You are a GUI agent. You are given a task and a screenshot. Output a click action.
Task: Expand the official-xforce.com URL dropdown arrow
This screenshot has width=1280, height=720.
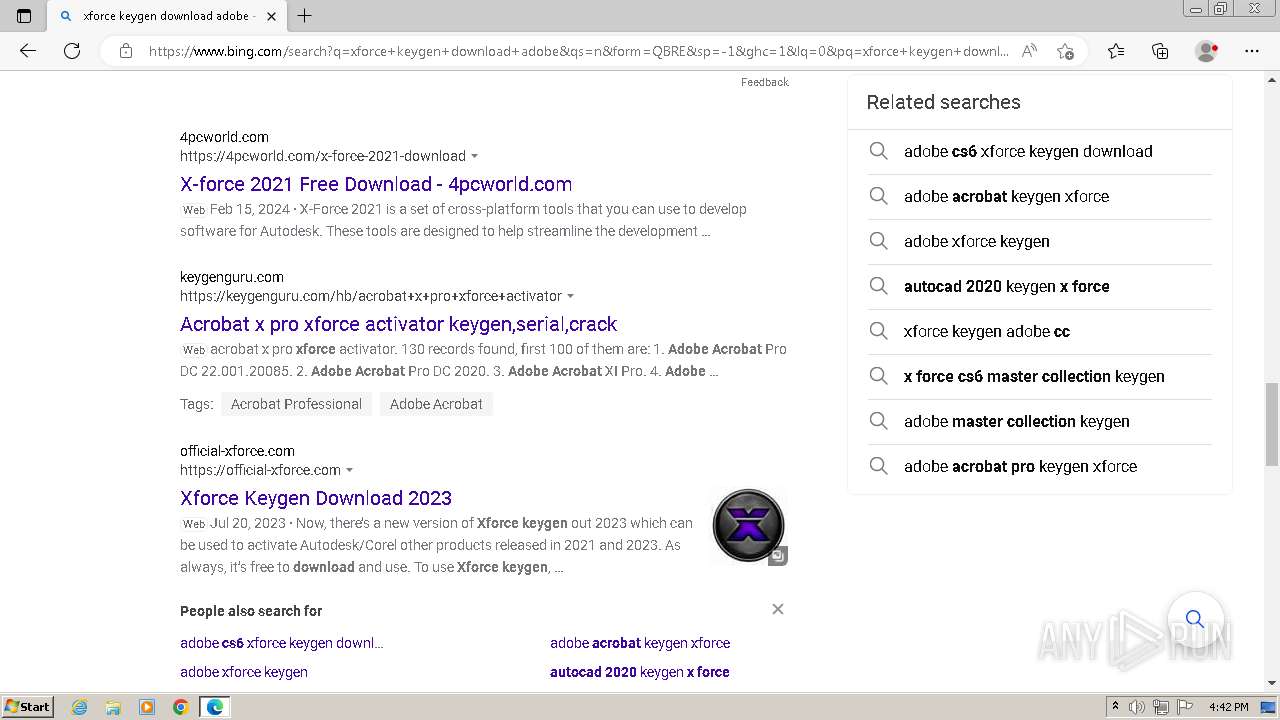349,470
